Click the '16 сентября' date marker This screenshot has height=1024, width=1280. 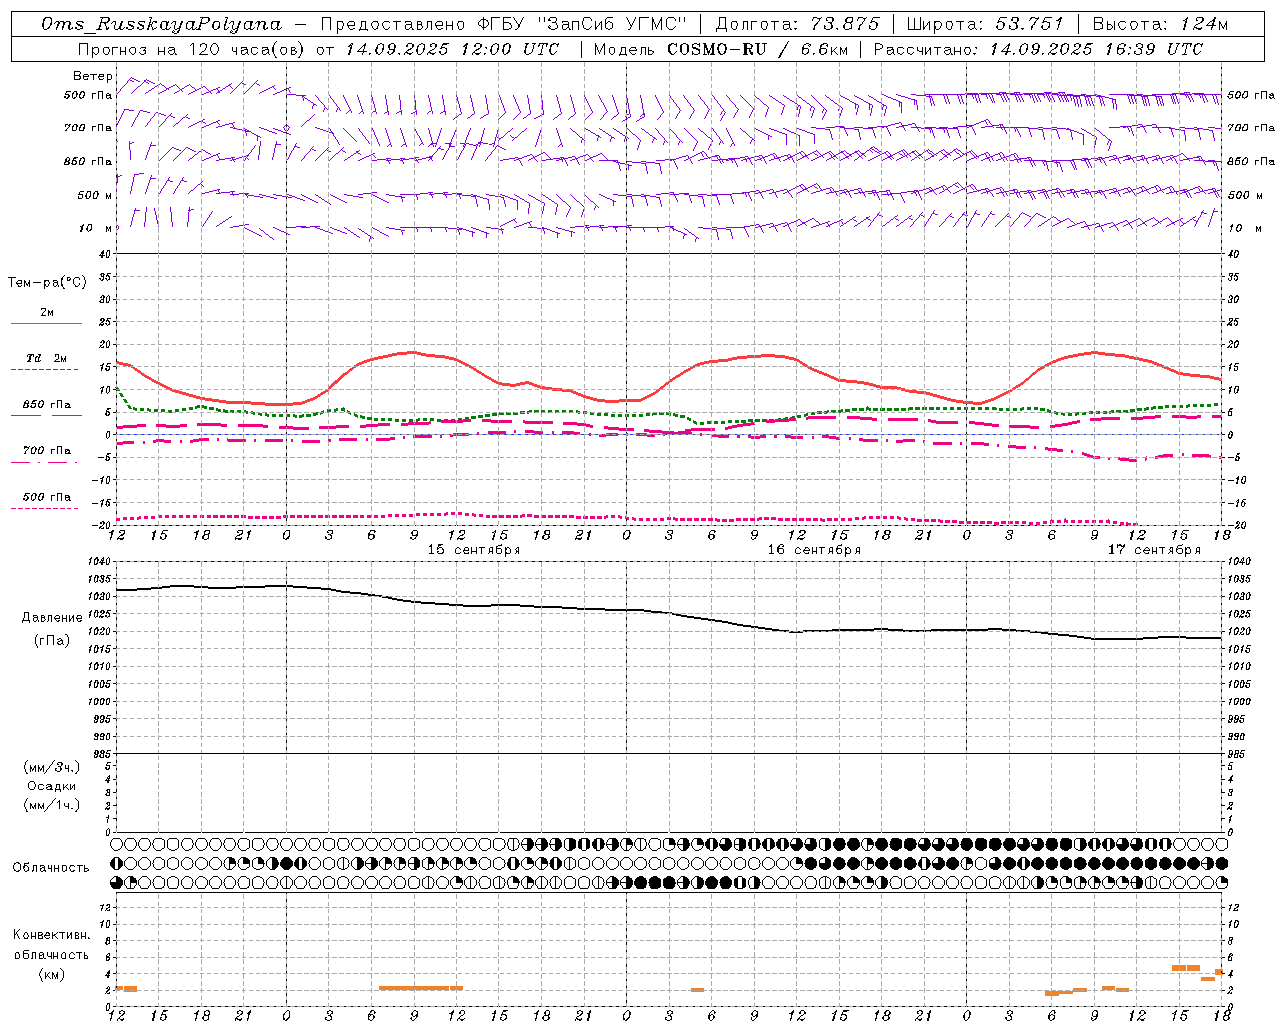coord(814,550)
